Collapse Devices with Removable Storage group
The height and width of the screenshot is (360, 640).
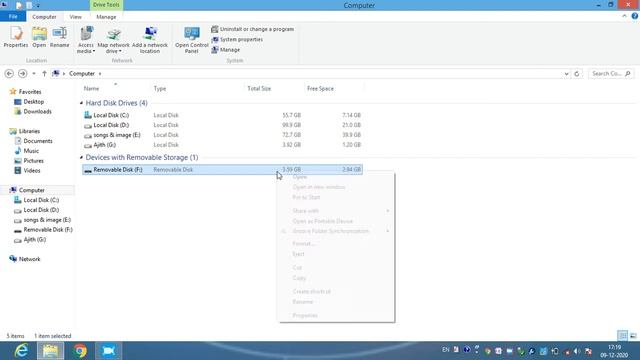click(81, 157)
